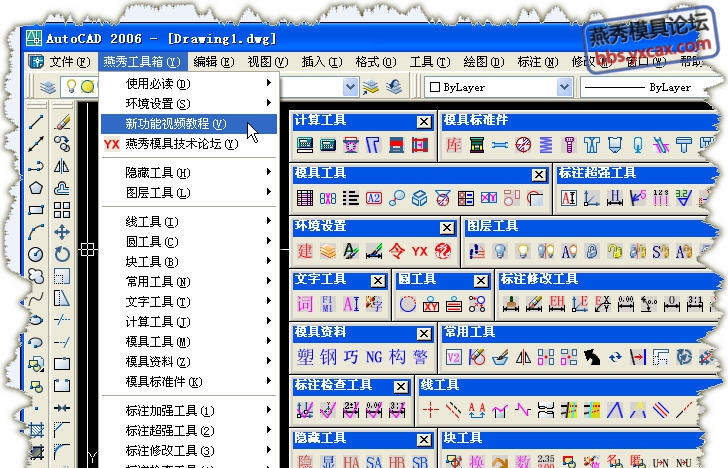Screen dimensions: 728x468
Task: Expand the 标注加强工具(1) submenu
Action: (189, 410)
